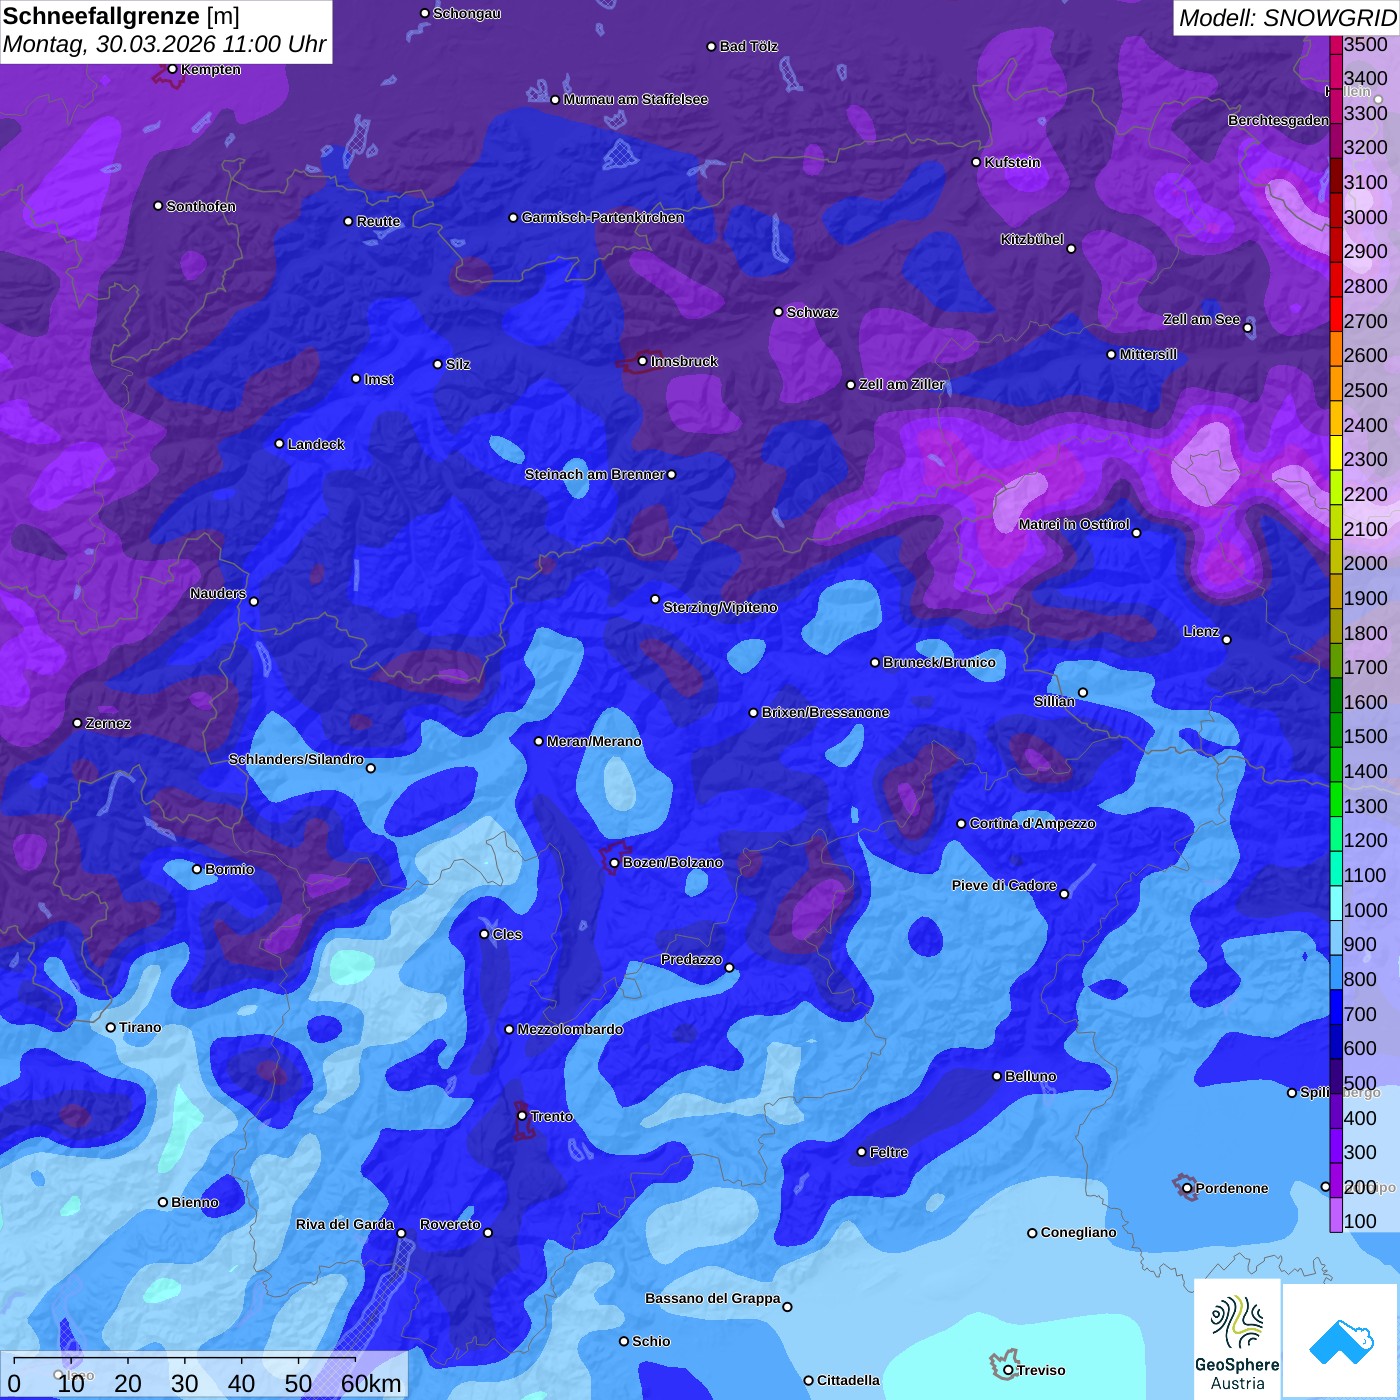Viewport: 1400px width, 1400px height.
Task: Click the Pieve di Cadore label
Action: pos(1004,885)
